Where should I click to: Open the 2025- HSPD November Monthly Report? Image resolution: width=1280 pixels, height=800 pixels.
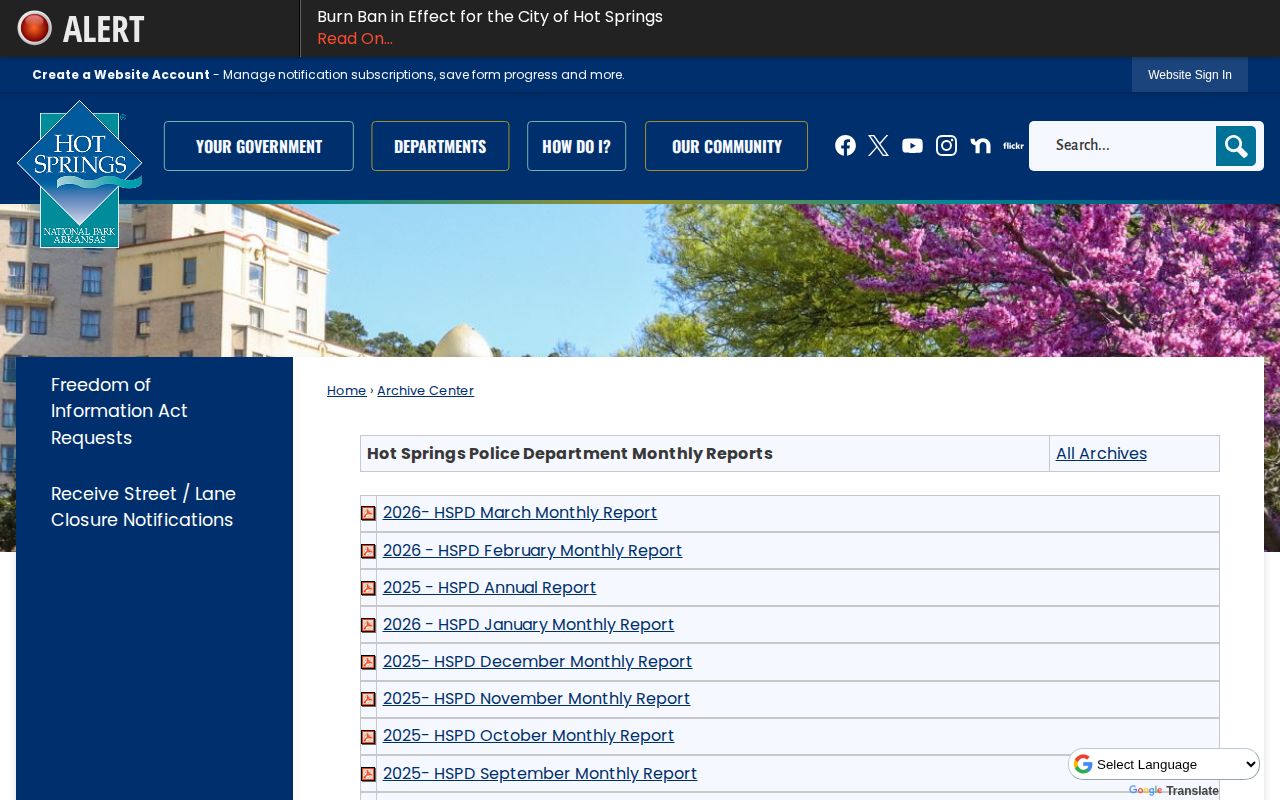536,699
